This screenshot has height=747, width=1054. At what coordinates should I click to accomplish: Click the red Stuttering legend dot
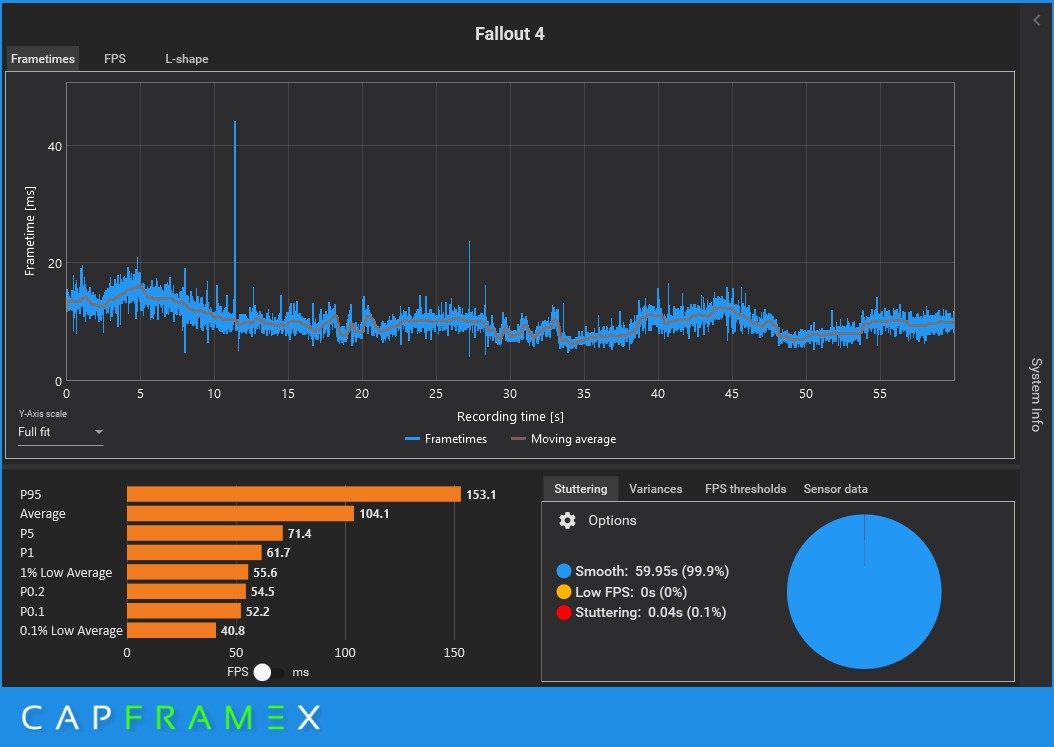pos(564,612)
